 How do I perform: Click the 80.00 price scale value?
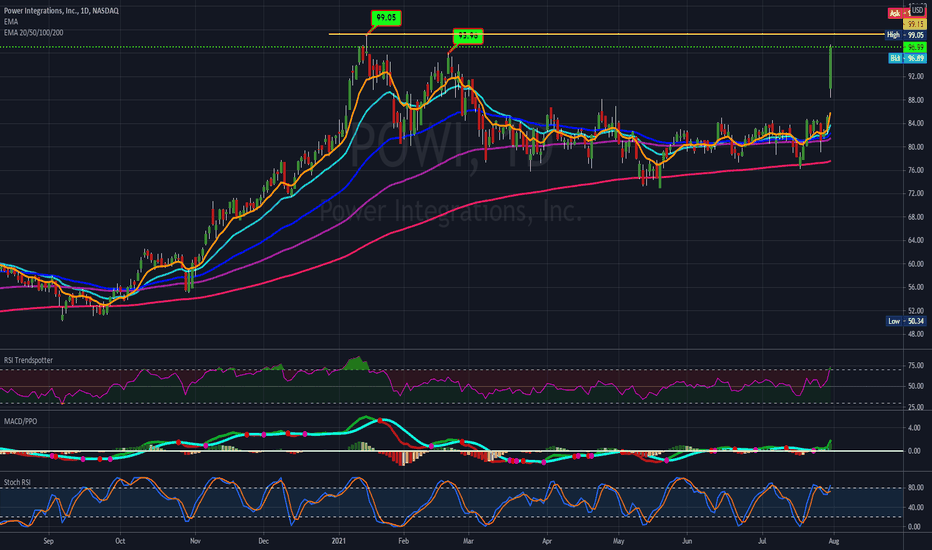pos(915,147)
